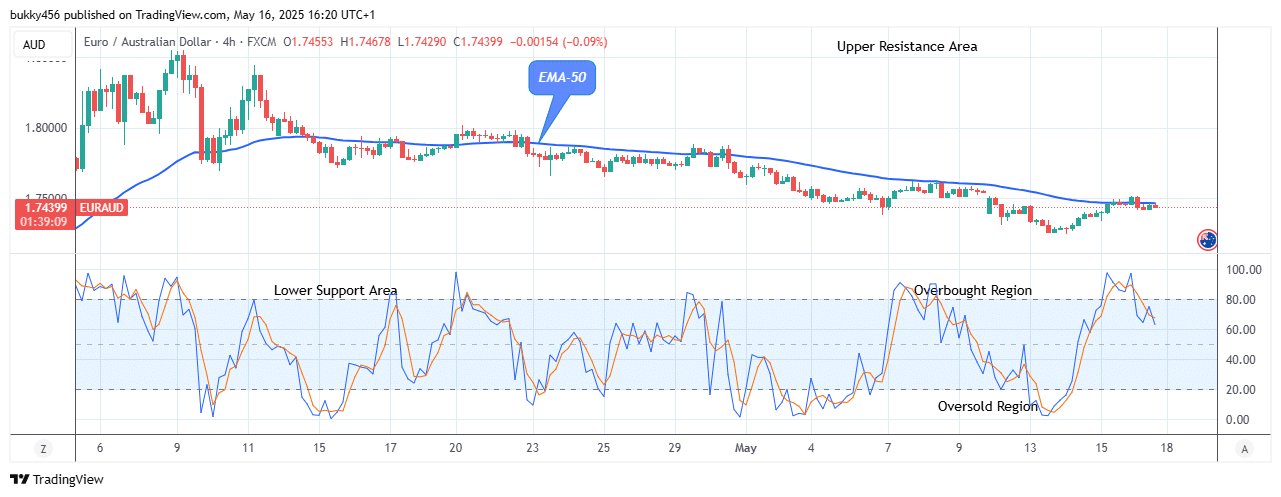Click the 1.75000 price axis label
Image resolution: width=1281 pixels, height=497 pixels.
click(47, 199)
